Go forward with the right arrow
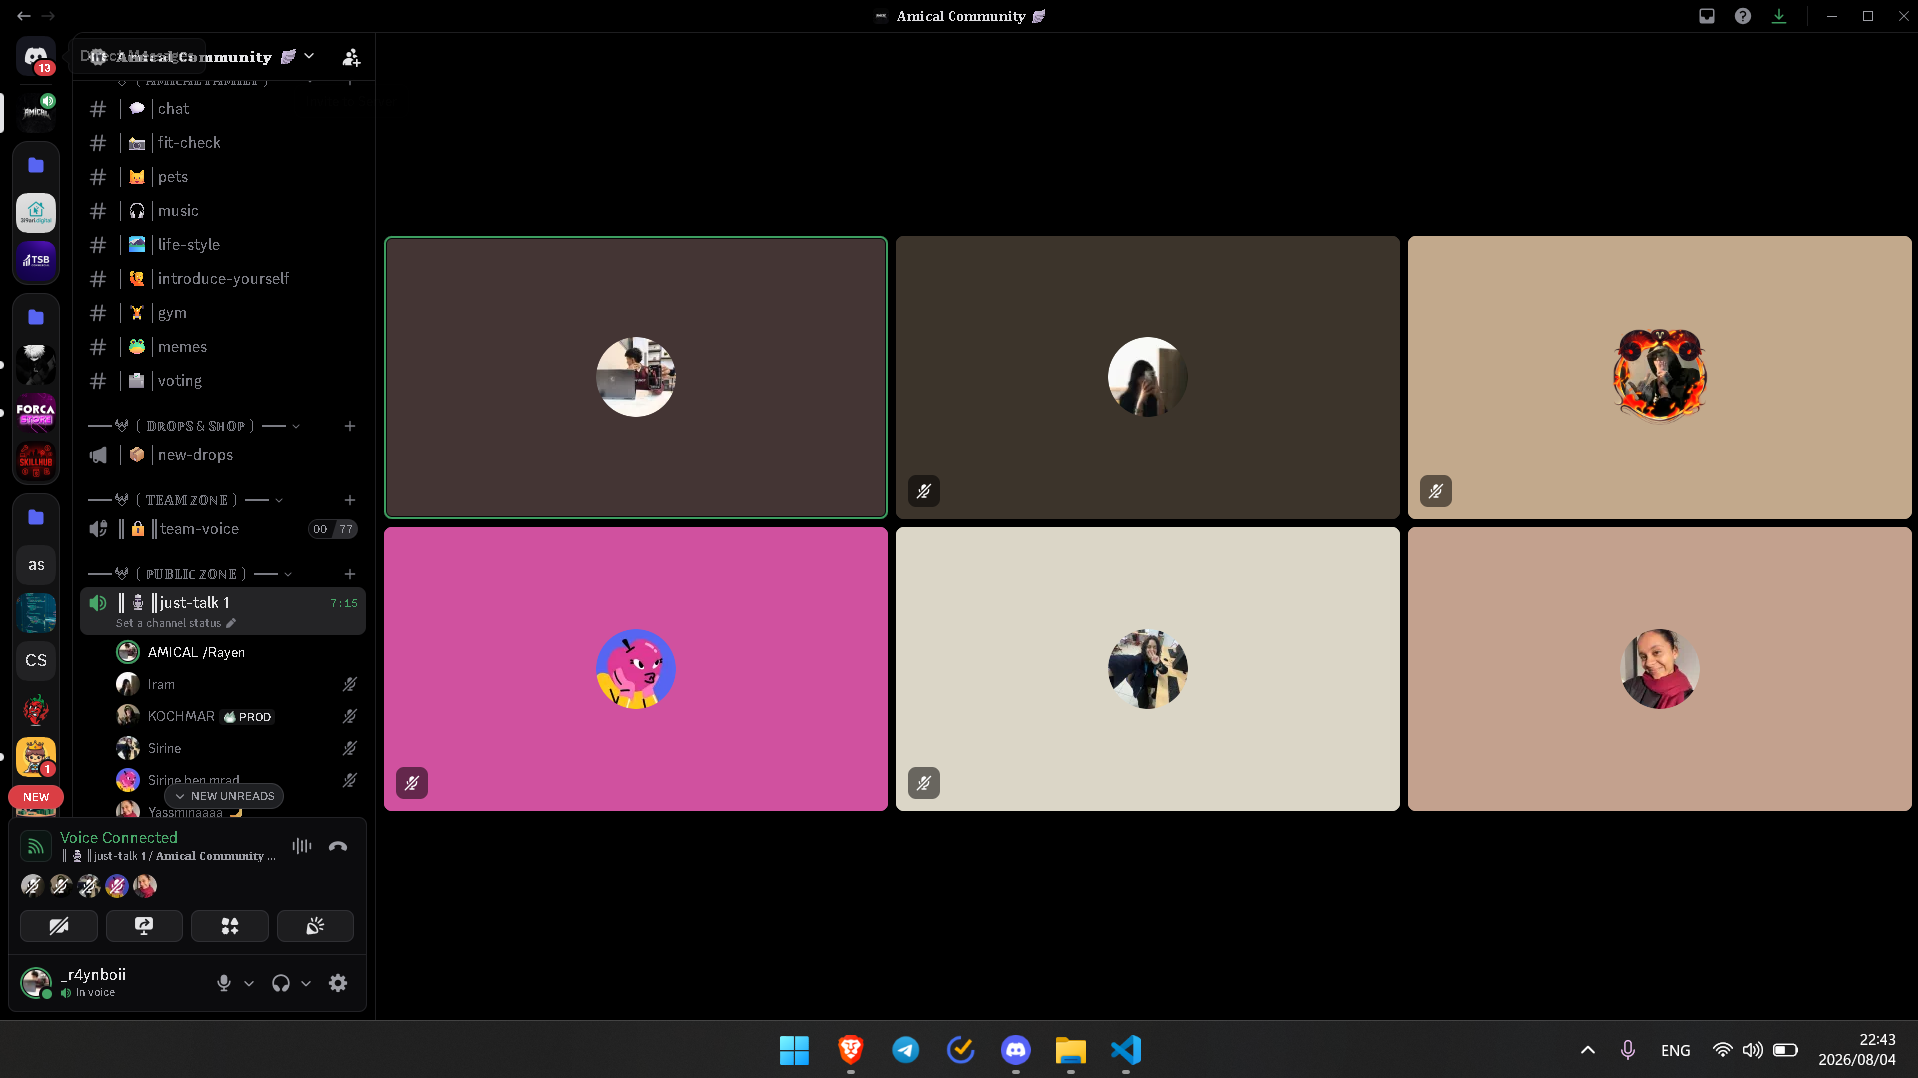1918x1078 pixels. (48, 16)
